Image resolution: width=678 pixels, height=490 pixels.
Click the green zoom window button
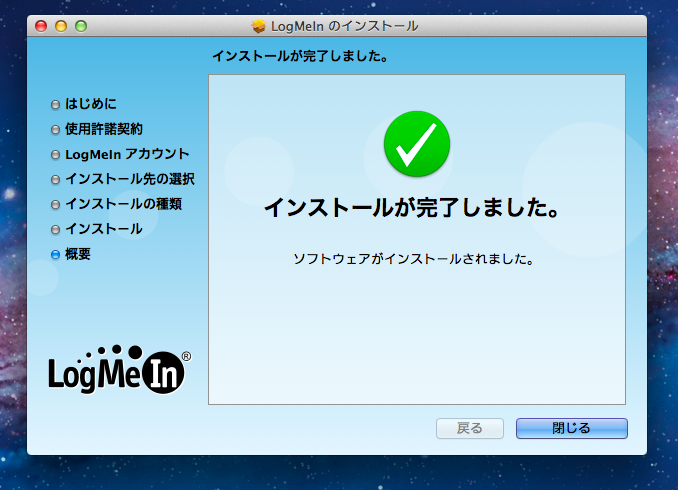(x=81, y=26)
